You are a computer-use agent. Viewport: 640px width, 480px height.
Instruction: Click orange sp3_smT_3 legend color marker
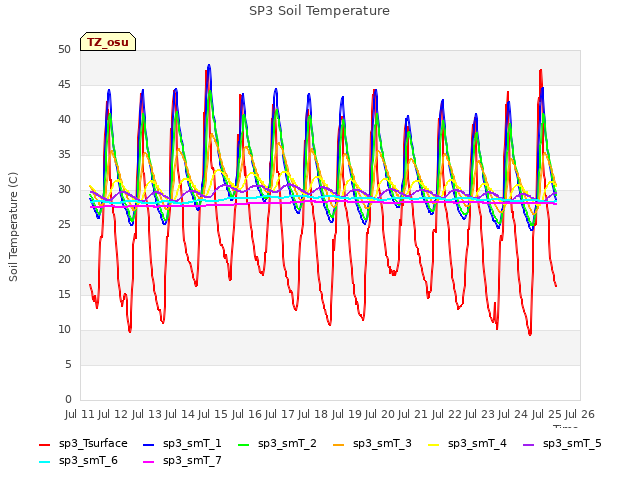click(339, 444)
